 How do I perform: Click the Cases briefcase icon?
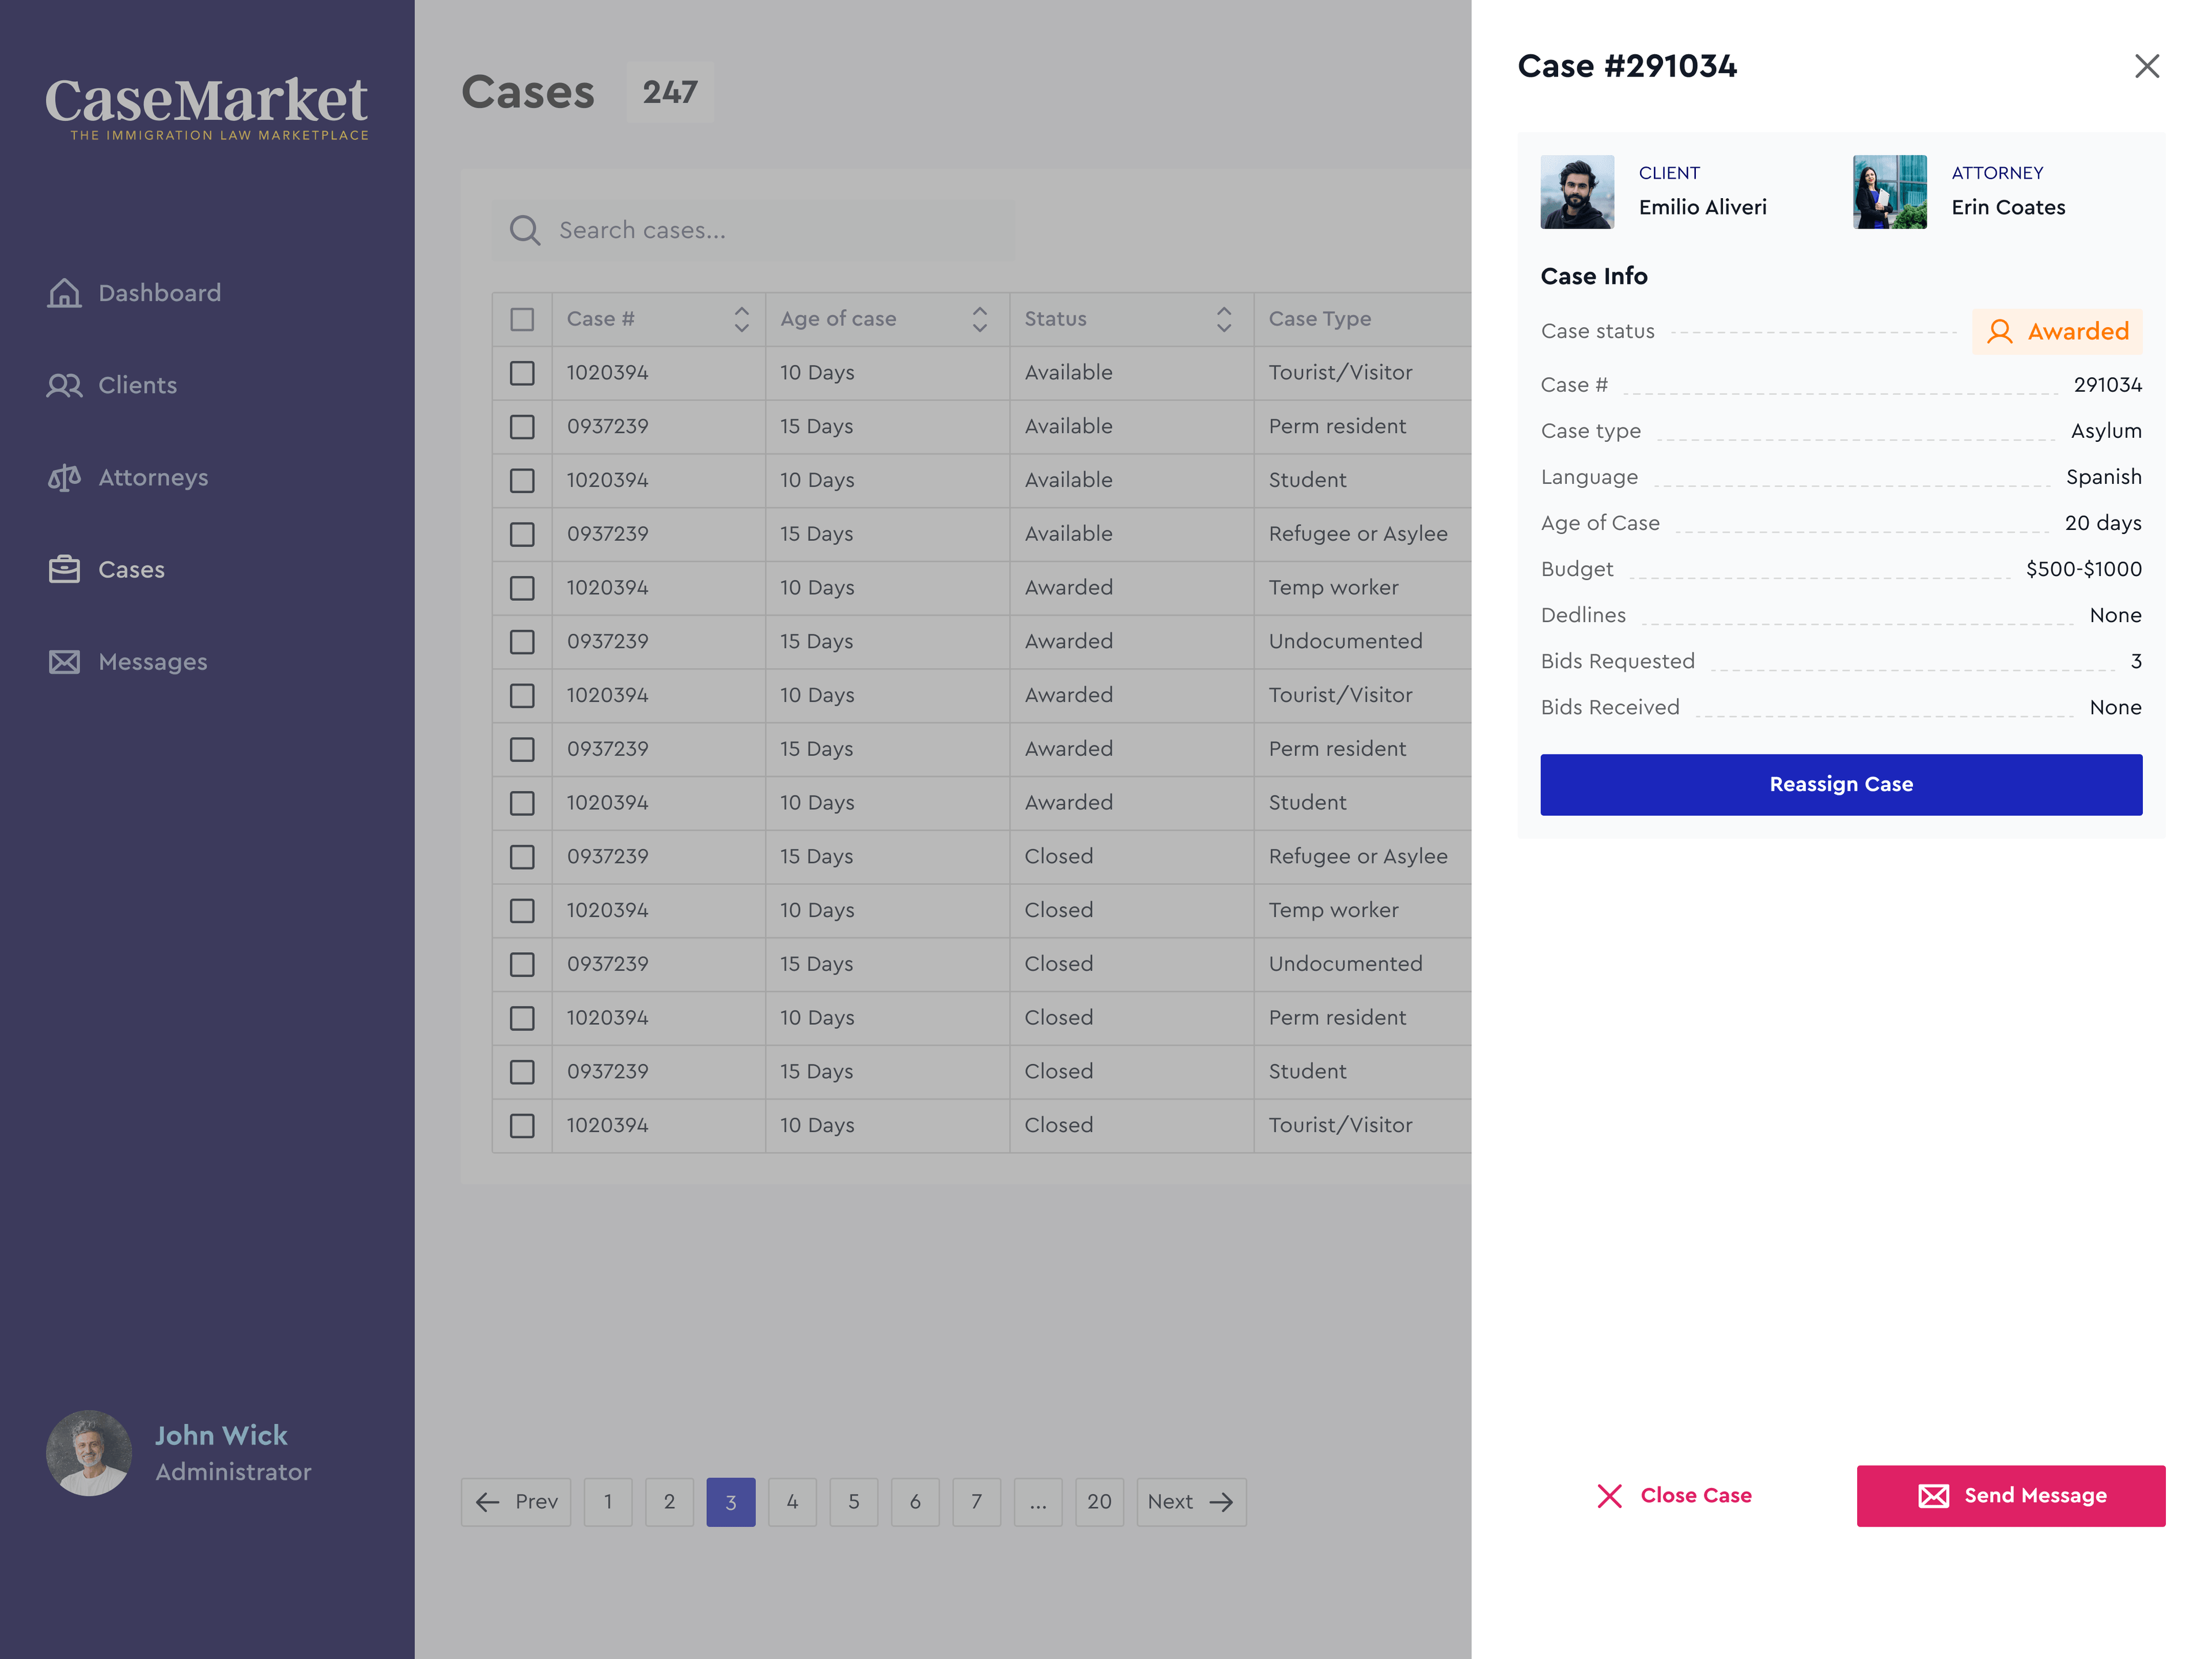point(65,569)
